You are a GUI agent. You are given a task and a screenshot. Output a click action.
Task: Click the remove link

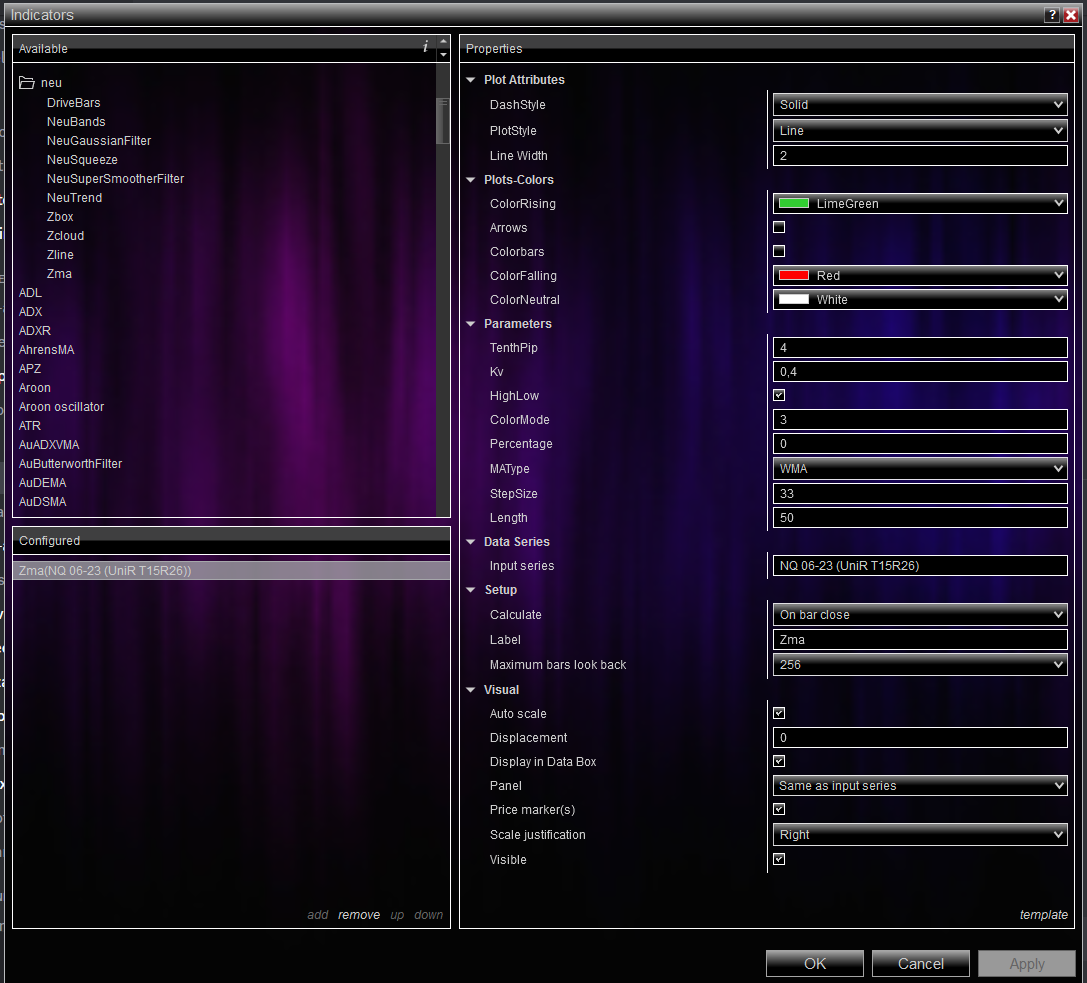click(359, 915)
